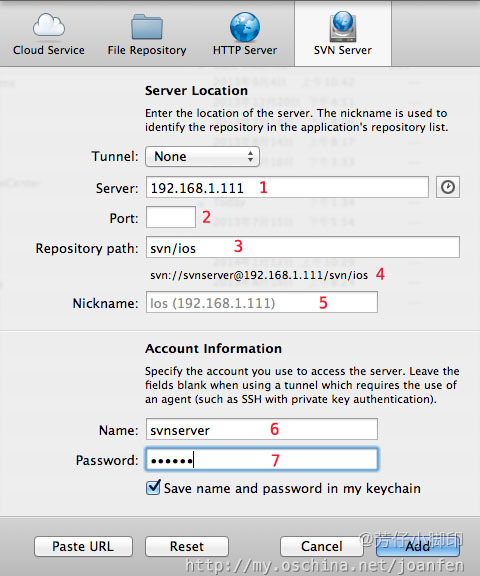Click the SVN Server drive icon
The width and height of the screenshot is (480, 576).
tap(343, 26)
